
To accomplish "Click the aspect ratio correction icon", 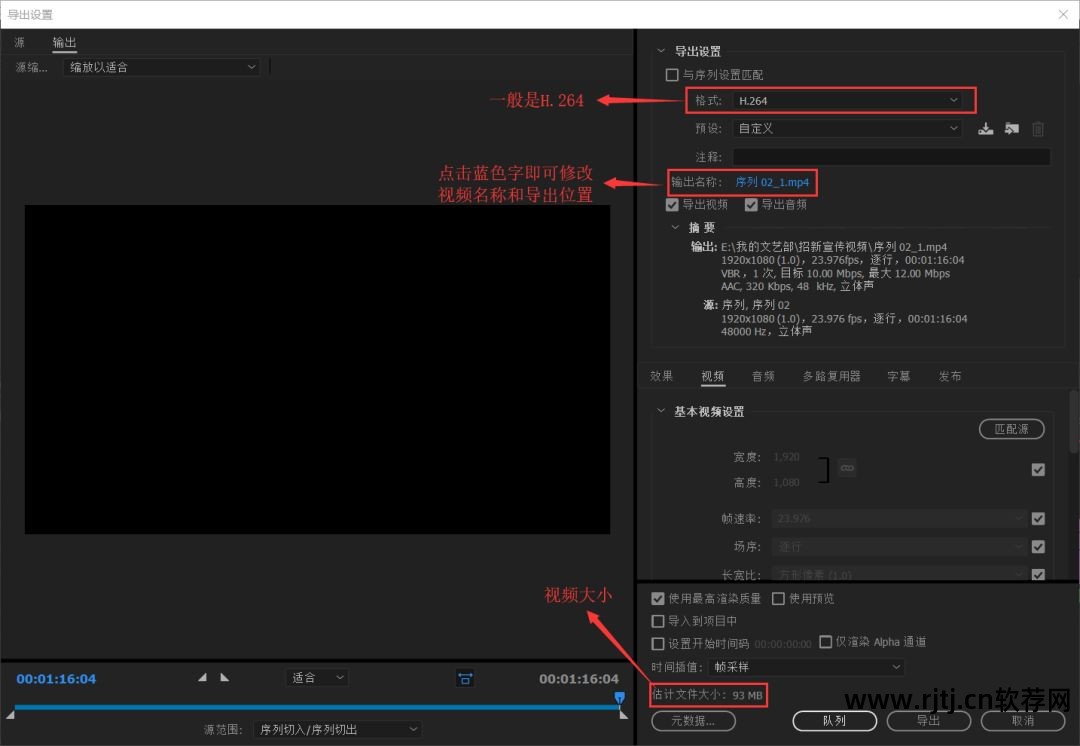I will pyautogui.click(x=466, y=678).
